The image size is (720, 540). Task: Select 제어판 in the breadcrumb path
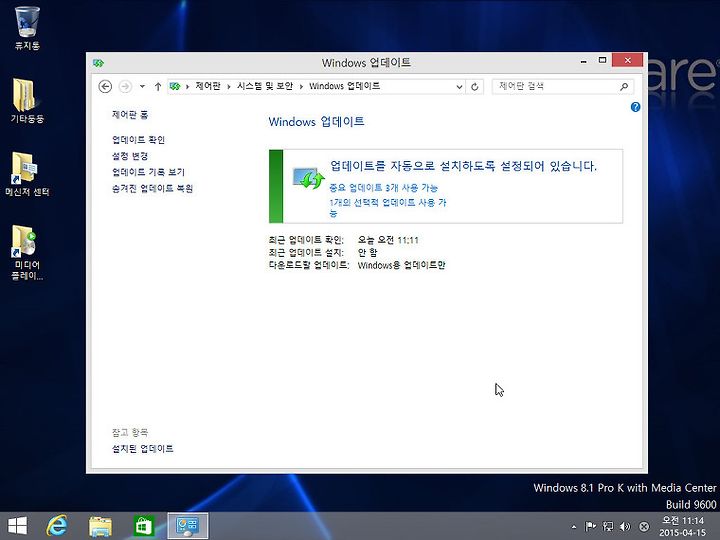point(208,86)
